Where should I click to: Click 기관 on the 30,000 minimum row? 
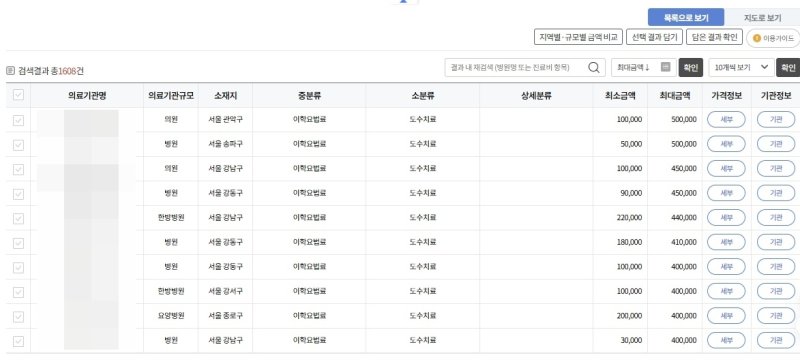776,340
